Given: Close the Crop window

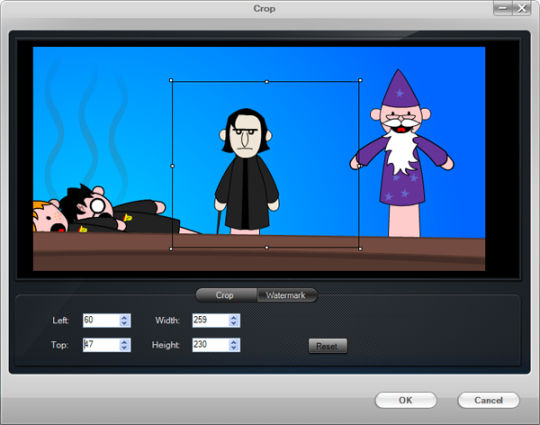Looking at the screenshot, I should click(522, 8).
